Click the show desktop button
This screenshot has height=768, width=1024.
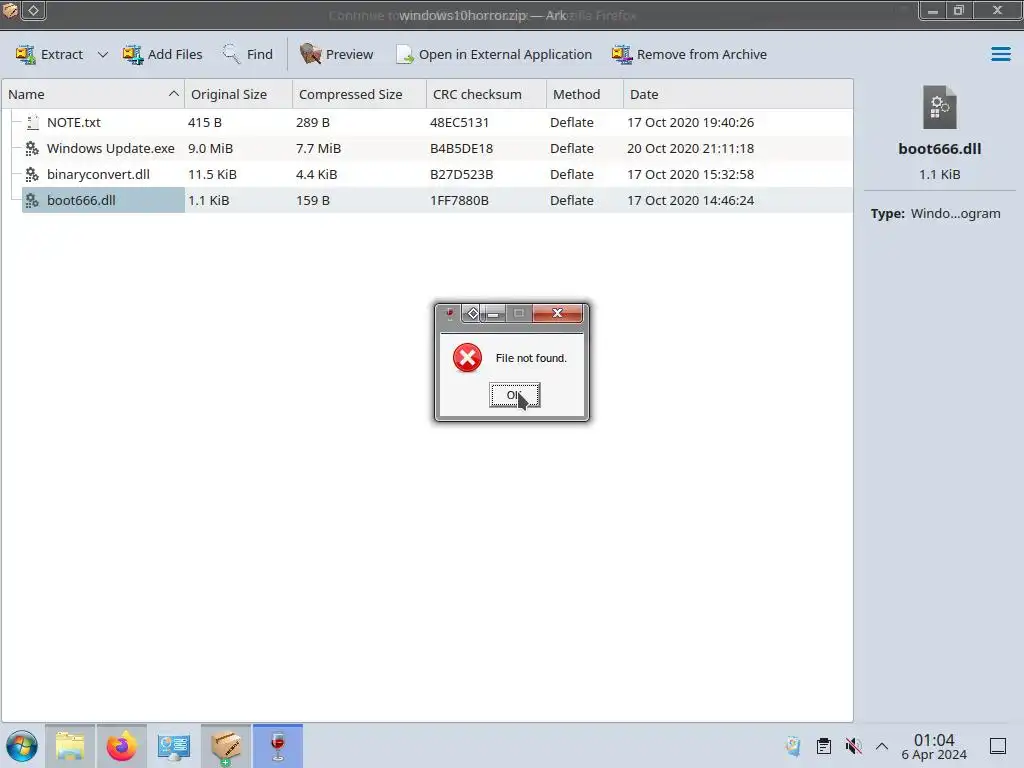click(998, 746)
